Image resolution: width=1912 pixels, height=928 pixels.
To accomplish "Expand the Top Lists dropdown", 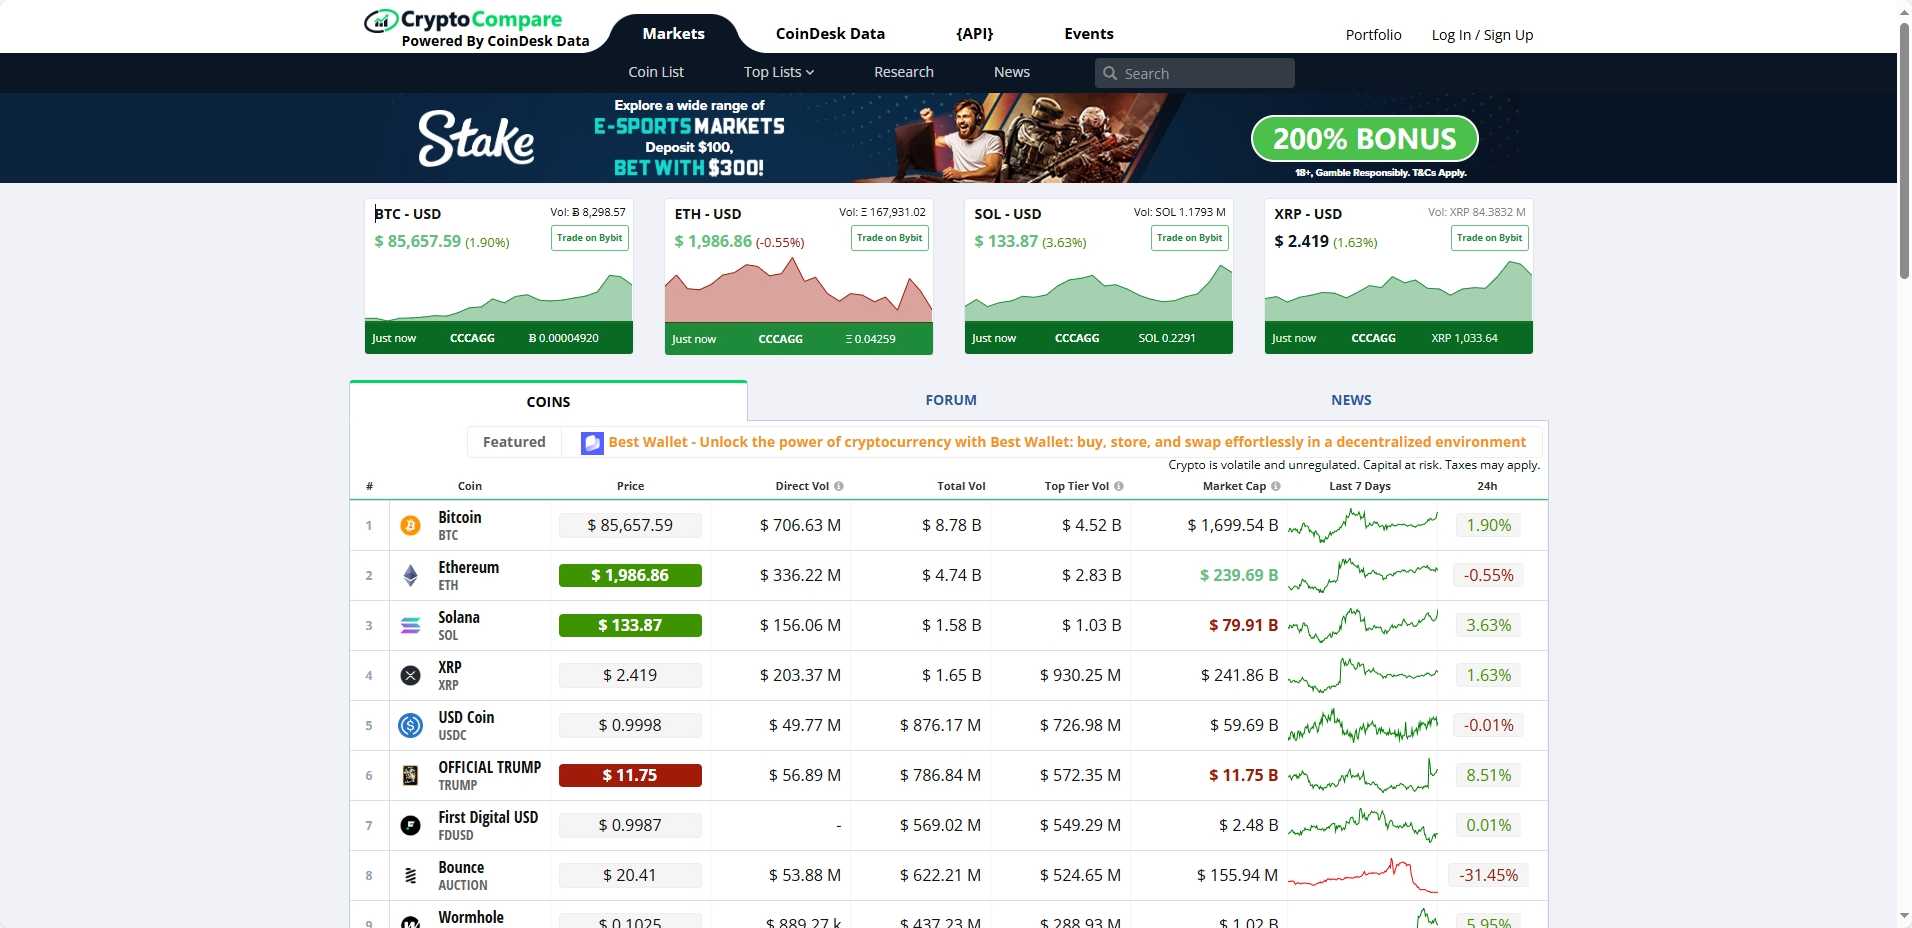I will 777,71.
